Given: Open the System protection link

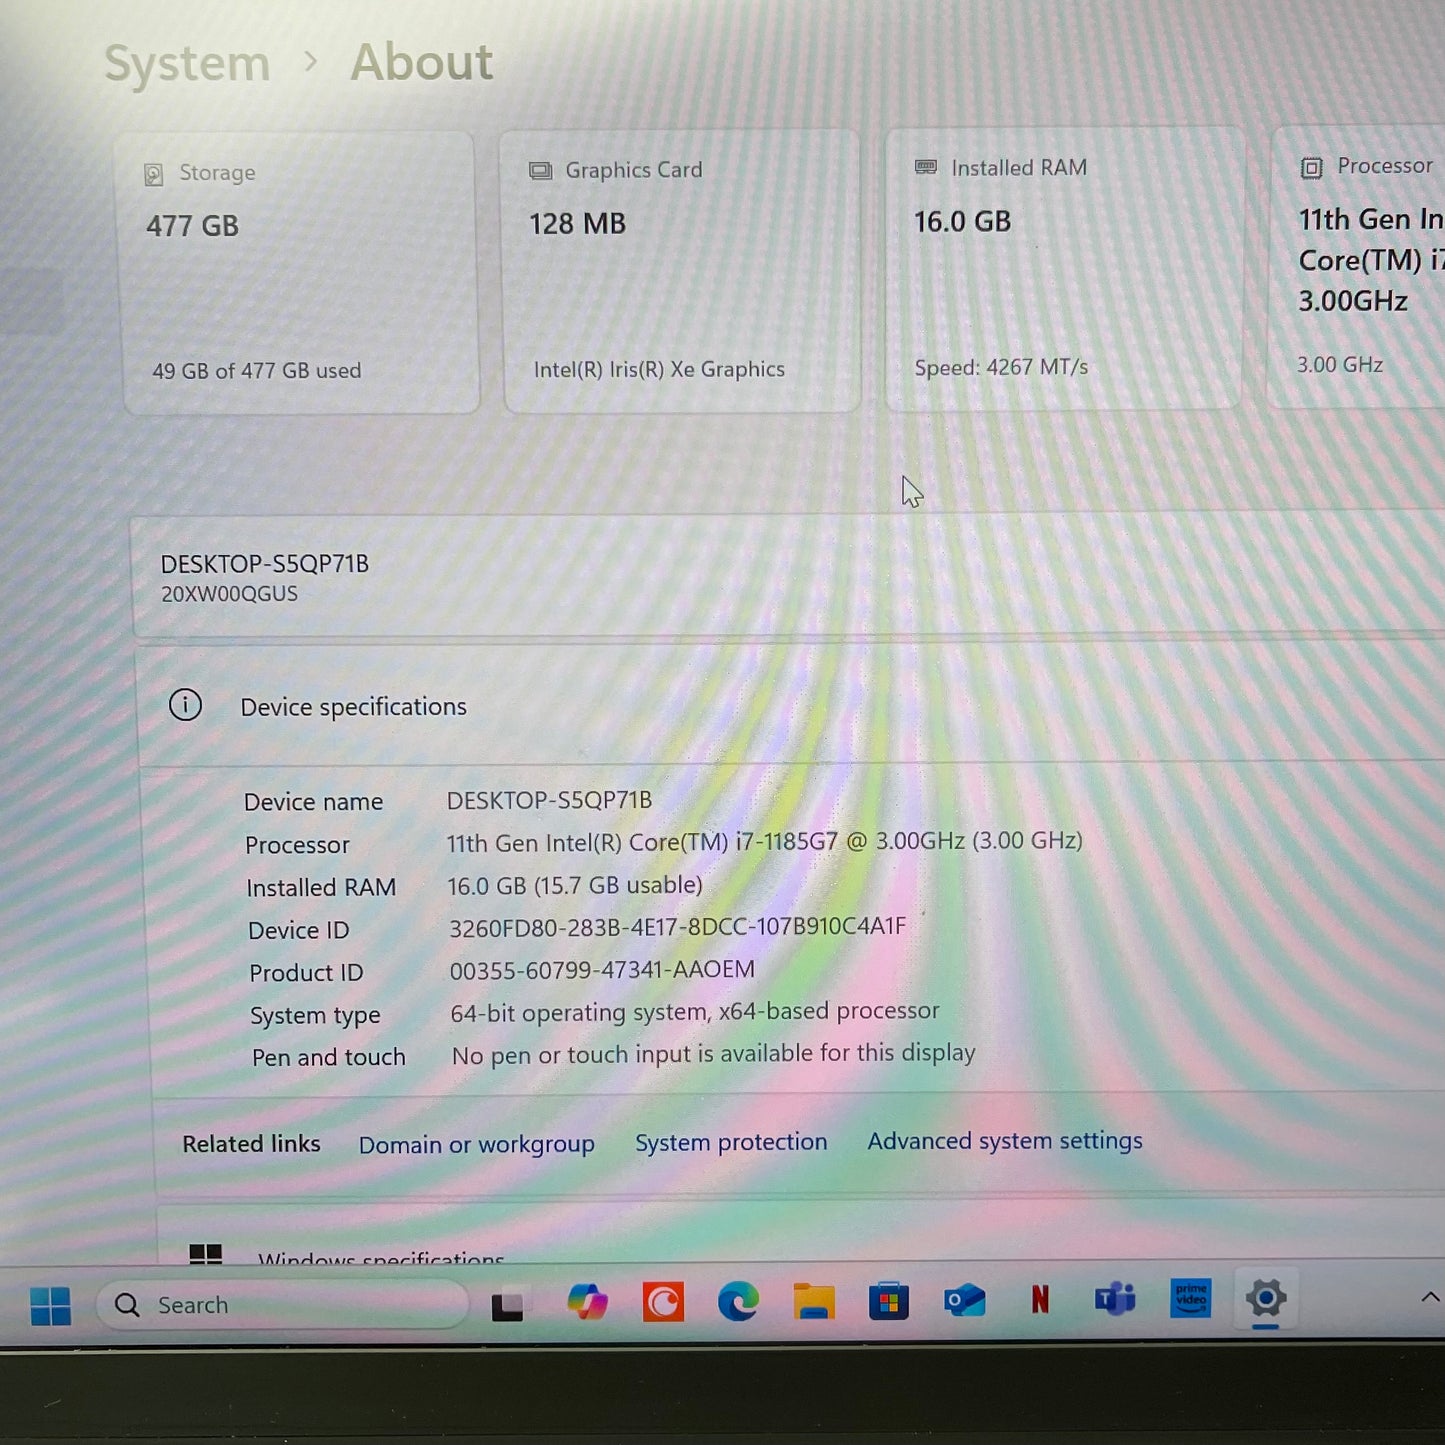Looking at the screenshot, I should 731,1142.
